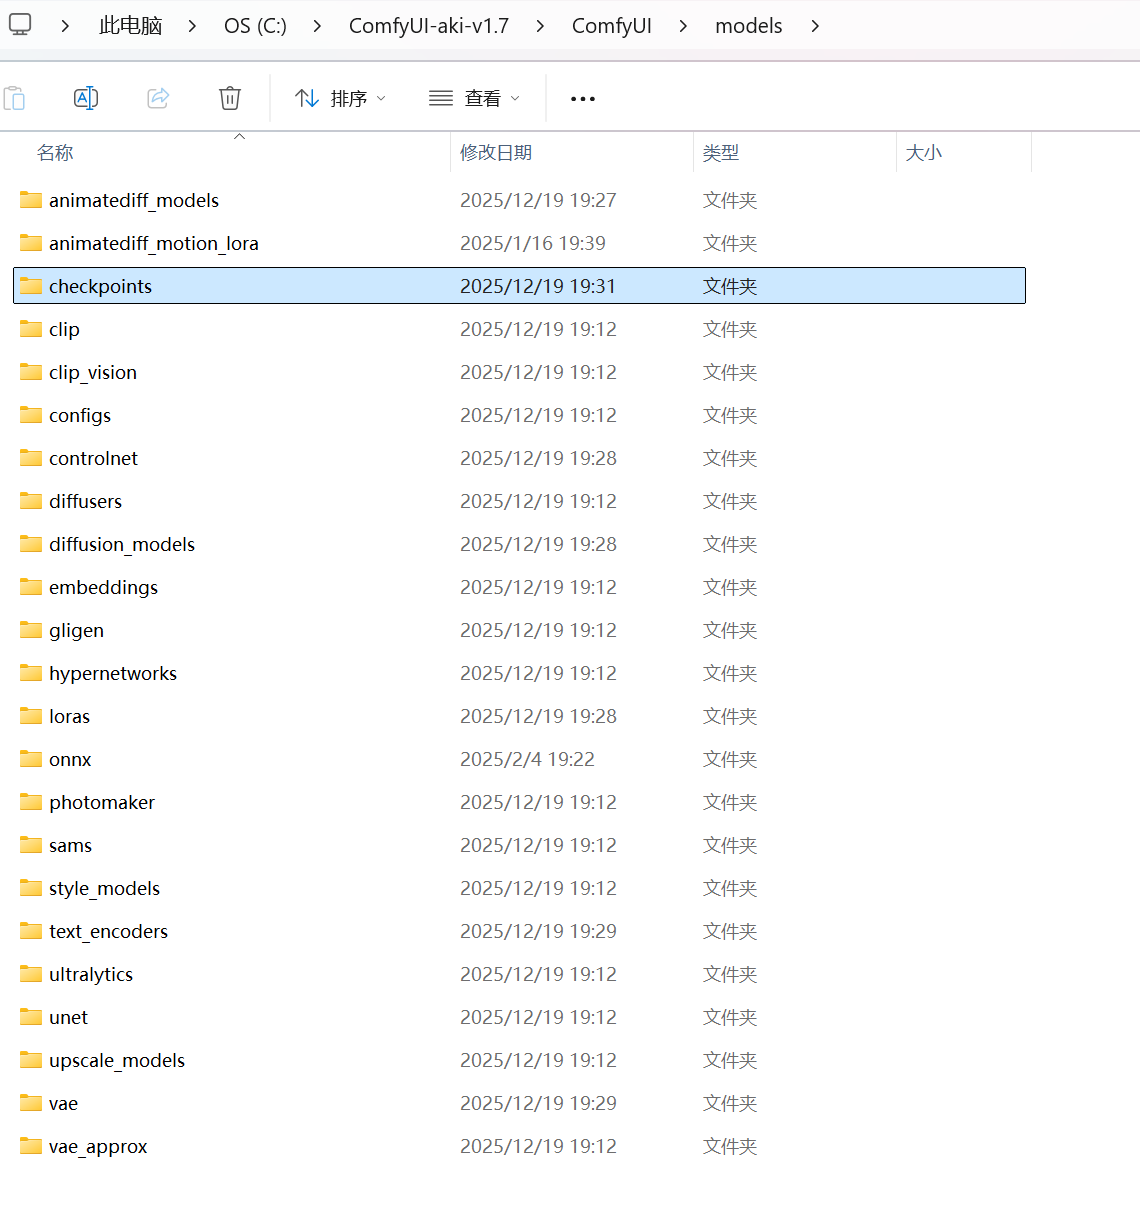
Task: Select the photomaker folder icon
Action: 31,802
